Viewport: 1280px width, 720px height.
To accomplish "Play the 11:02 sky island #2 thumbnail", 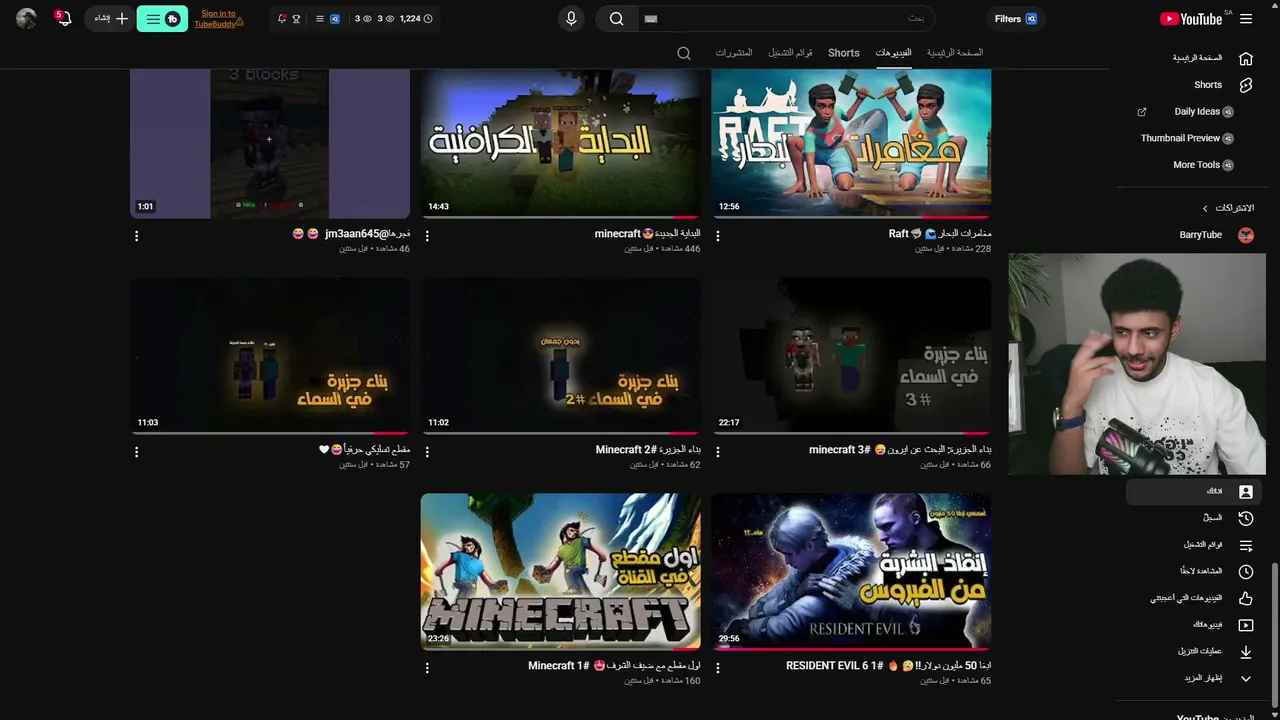I will click(x=561, y=356).
